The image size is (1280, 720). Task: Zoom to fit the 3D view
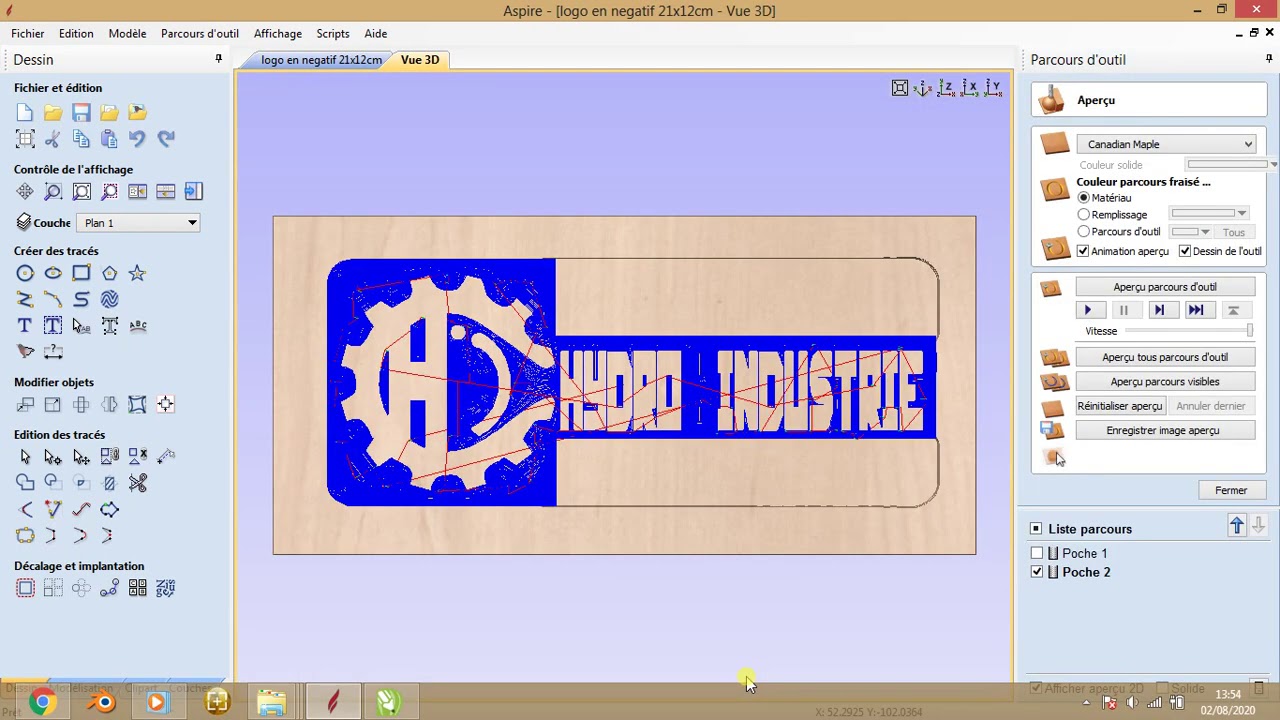[x=900, y=88]
